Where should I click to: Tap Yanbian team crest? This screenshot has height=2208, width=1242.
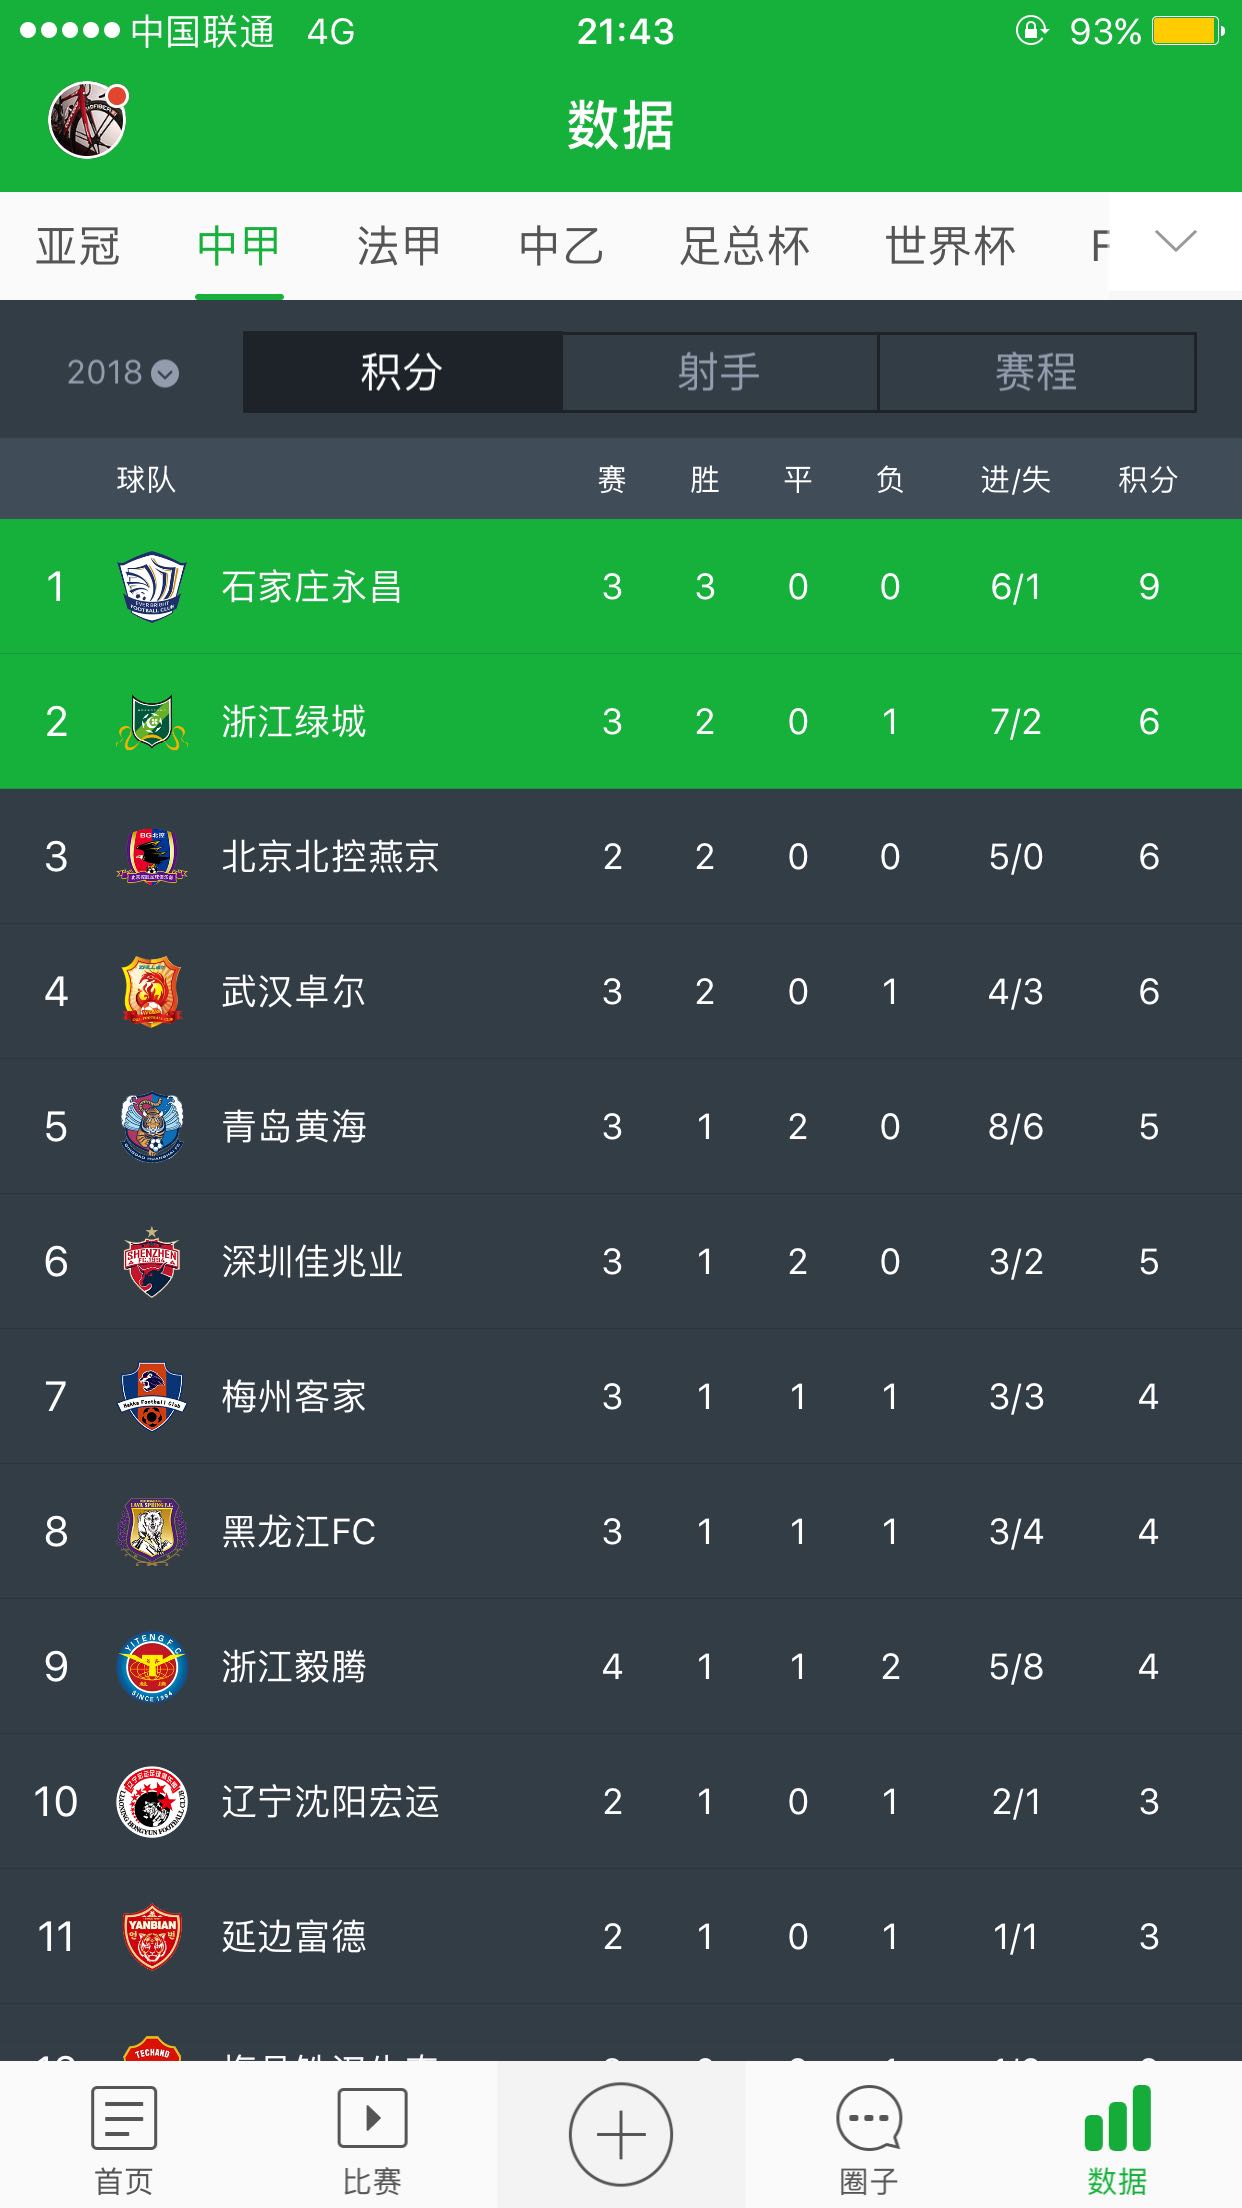152,1937
